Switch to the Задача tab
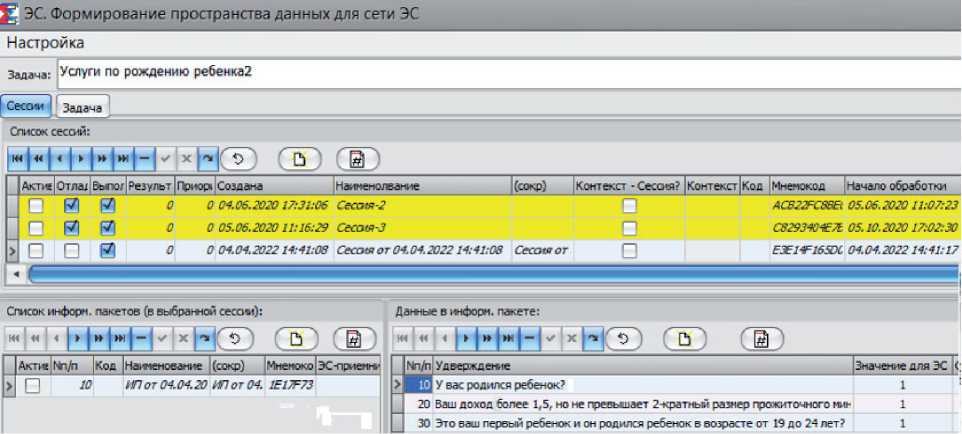The width and height of the screenshot is (962, 434). coord(83,107)
